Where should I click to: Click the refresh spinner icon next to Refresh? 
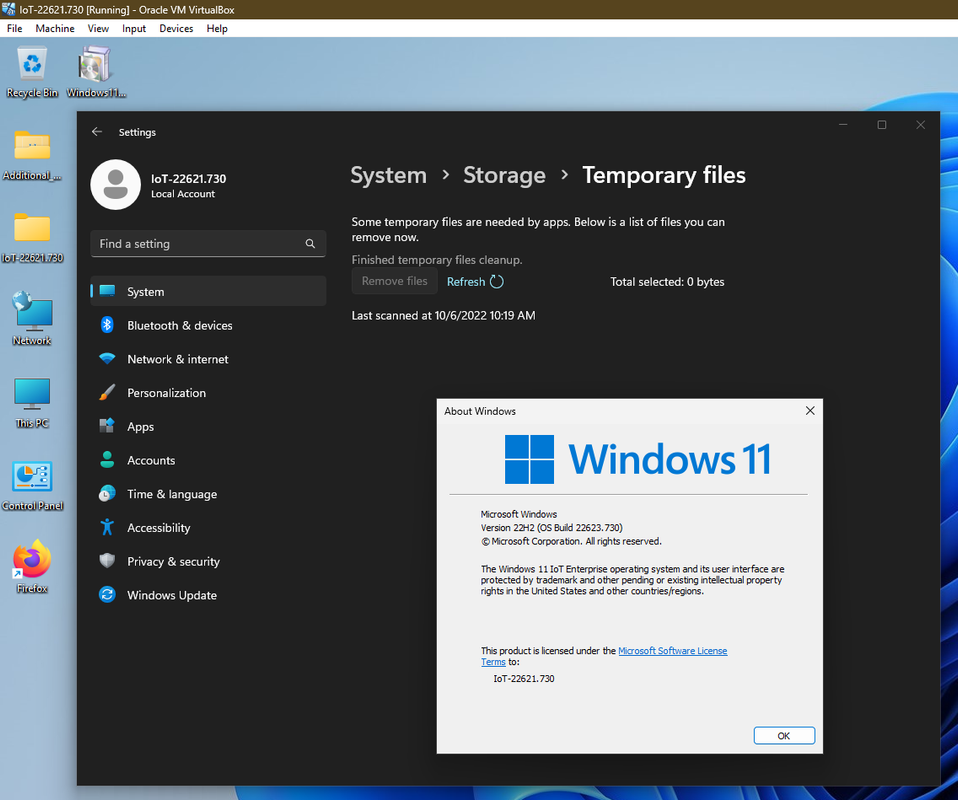[x=497, y=282]
